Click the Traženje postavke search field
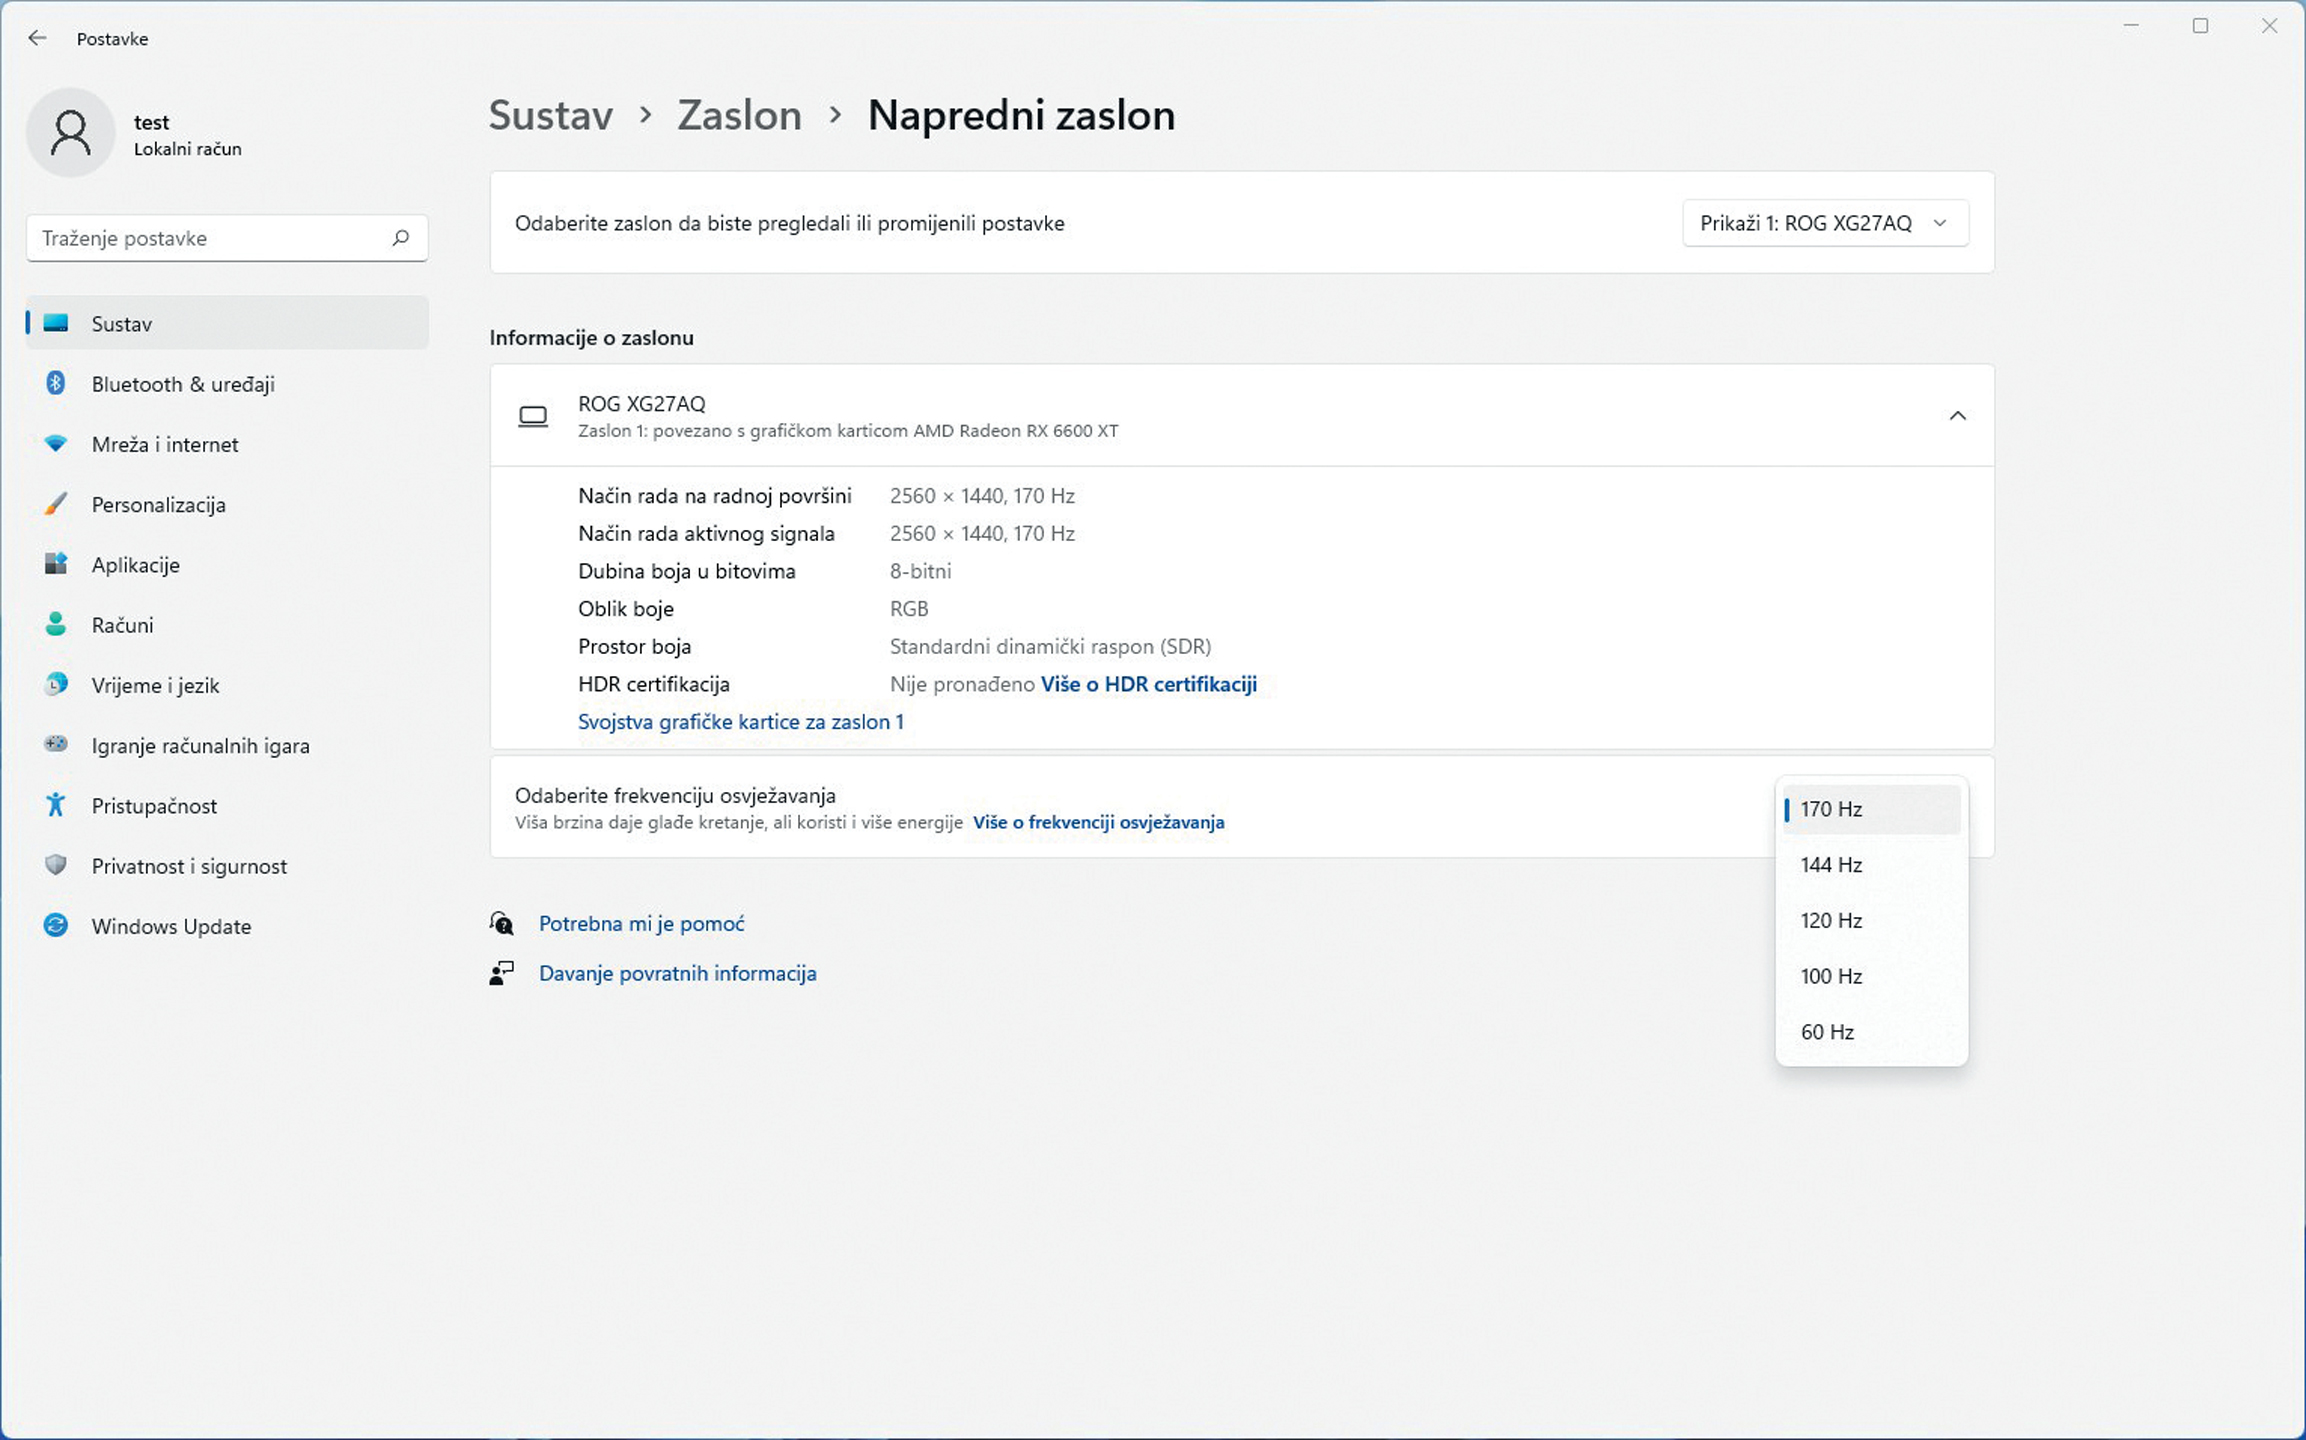This screenshot has height=1440, width=2306. click(x=227, y=238)
